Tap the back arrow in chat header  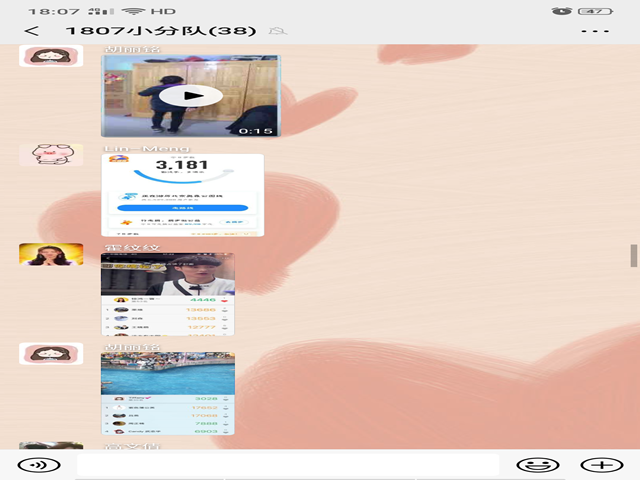point(32,30)
